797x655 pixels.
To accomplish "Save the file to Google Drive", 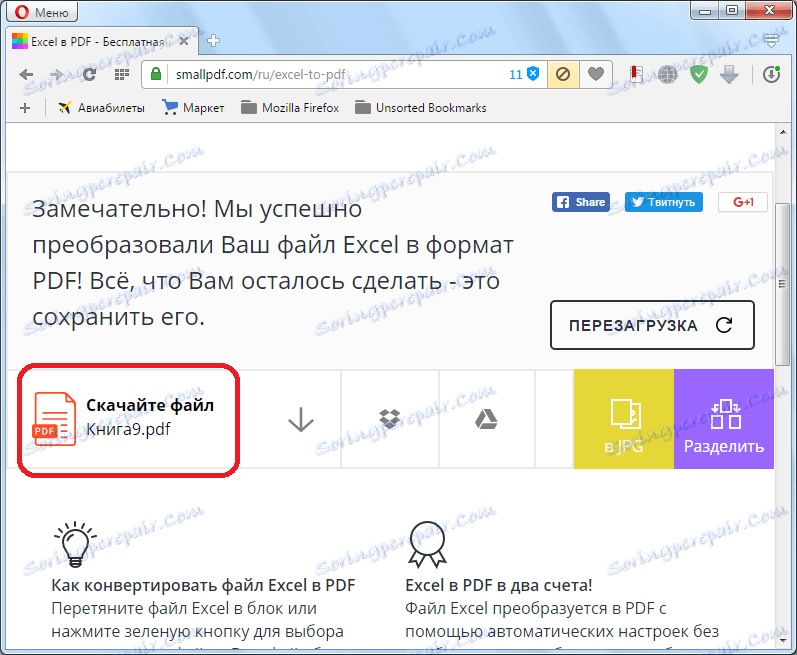I will click(x=486, y=419).
